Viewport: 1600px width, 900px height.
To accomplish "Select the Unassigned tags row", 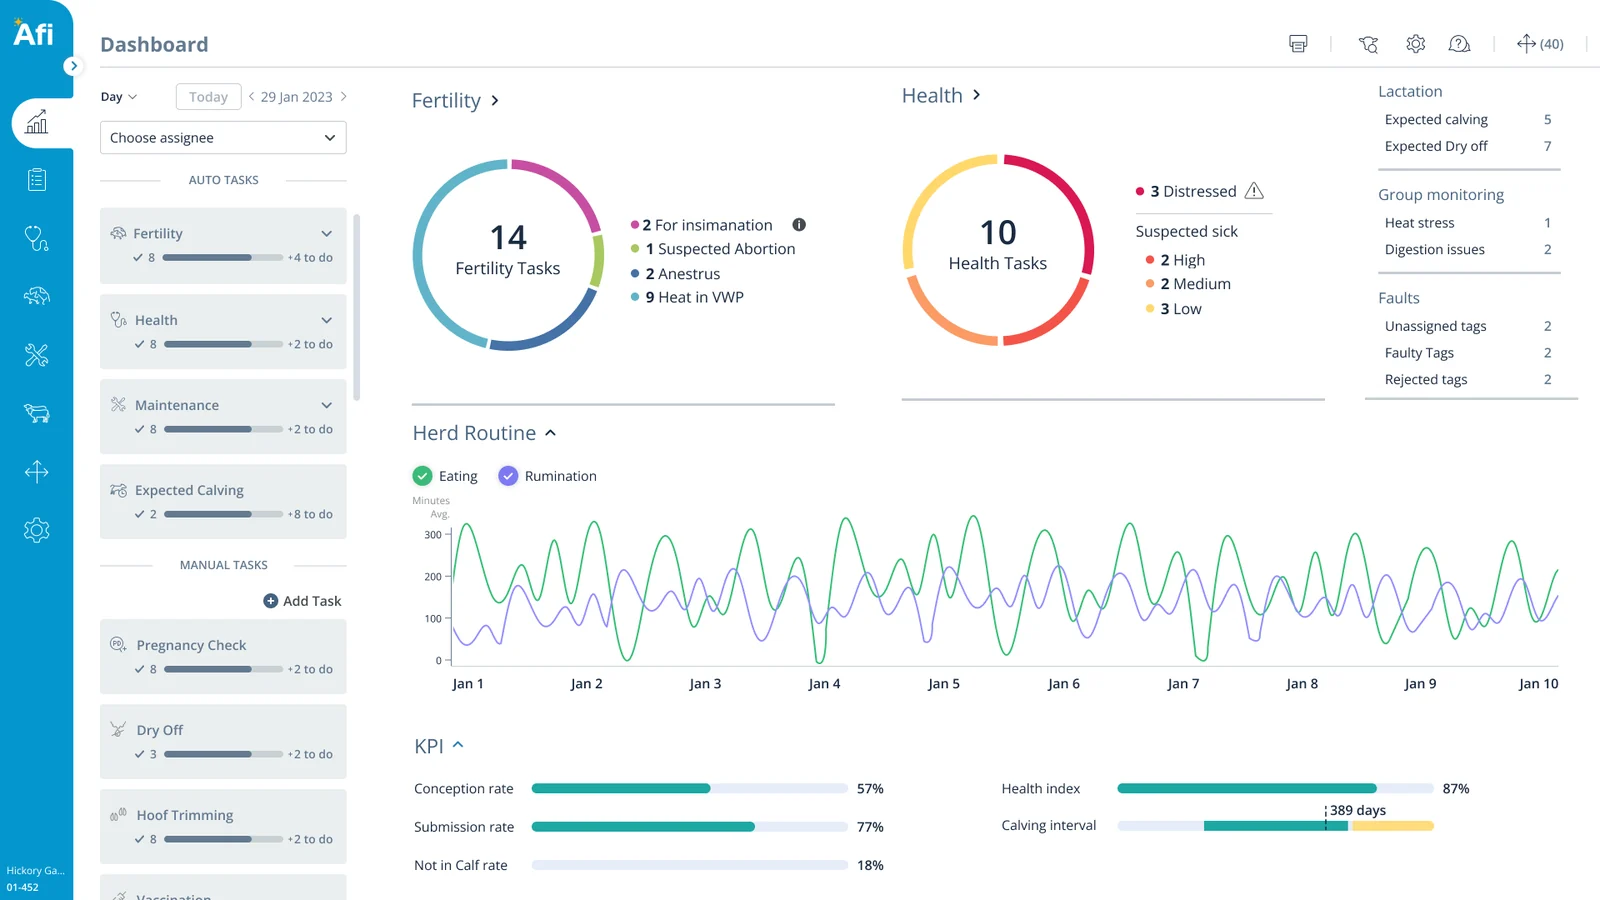I will click(1468, 326).
